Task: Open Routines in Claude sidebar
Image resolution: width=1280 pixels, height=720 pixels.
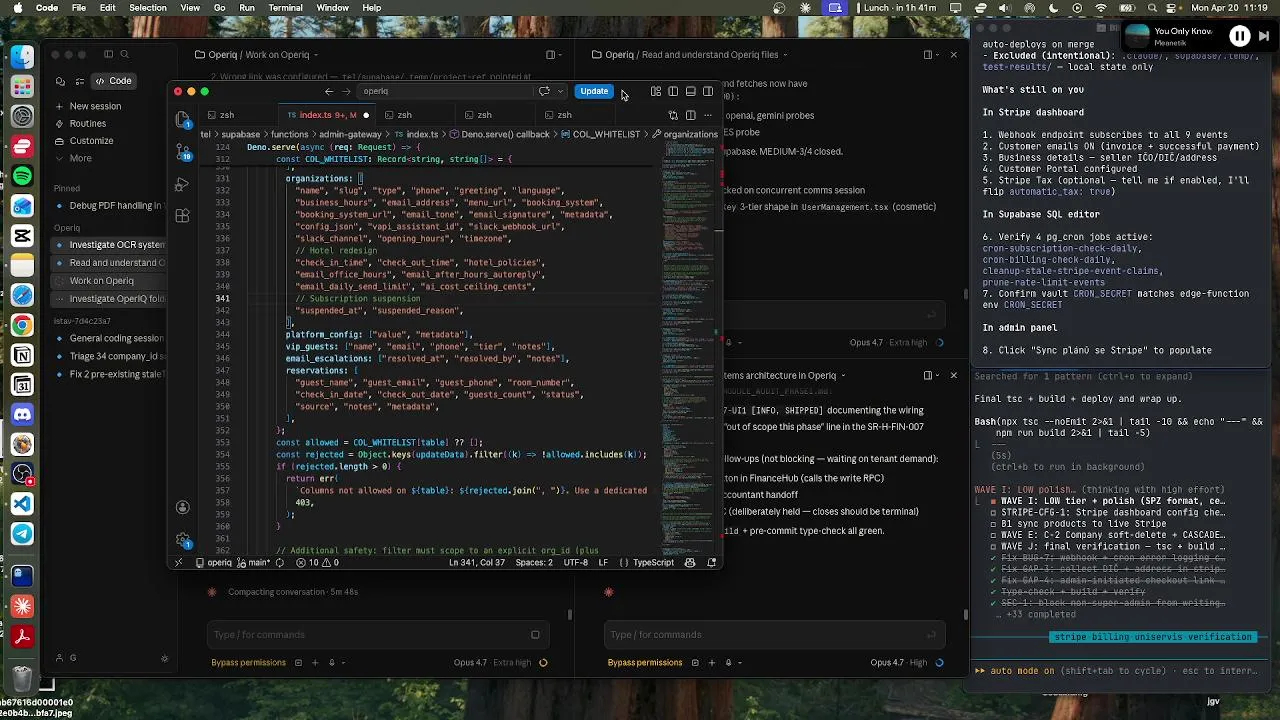Action: 88,124
